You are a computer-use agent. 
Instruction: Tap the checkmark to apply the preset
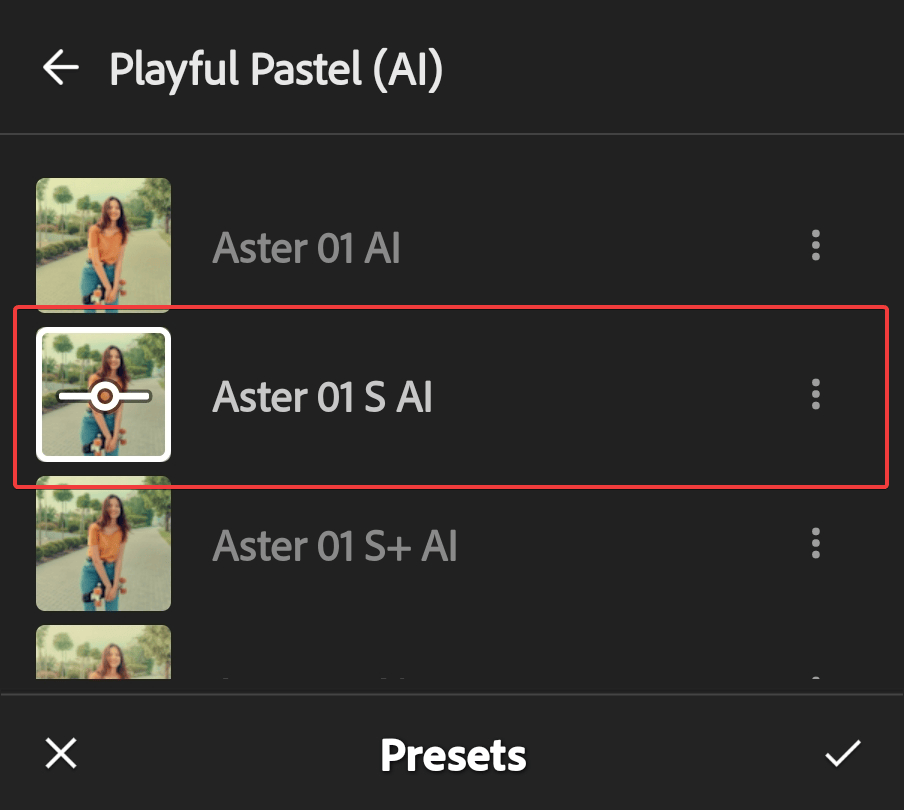click(843, 754)
